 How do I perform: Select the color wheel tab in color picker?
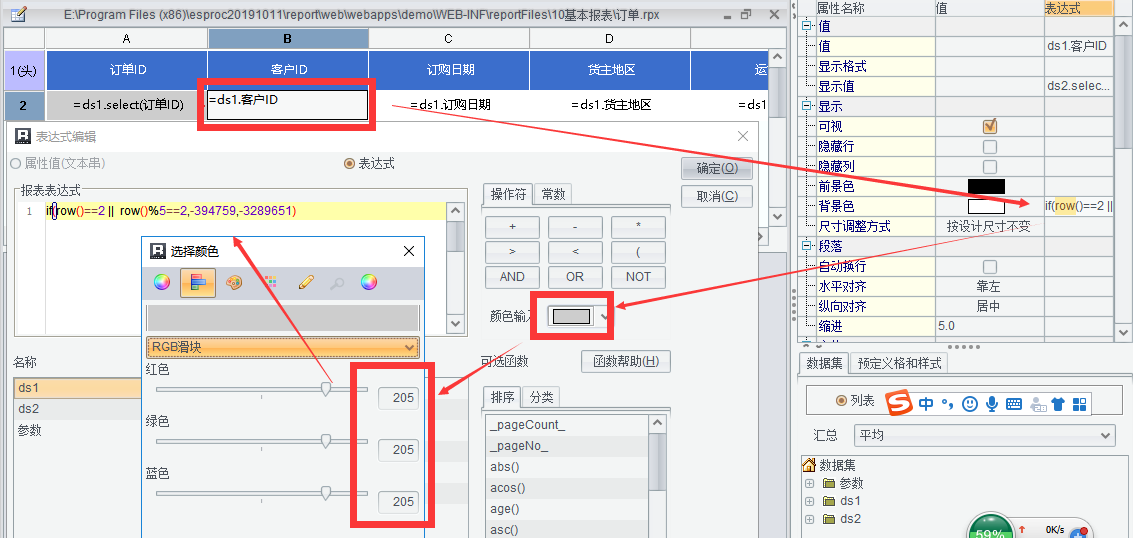(162, 282)
